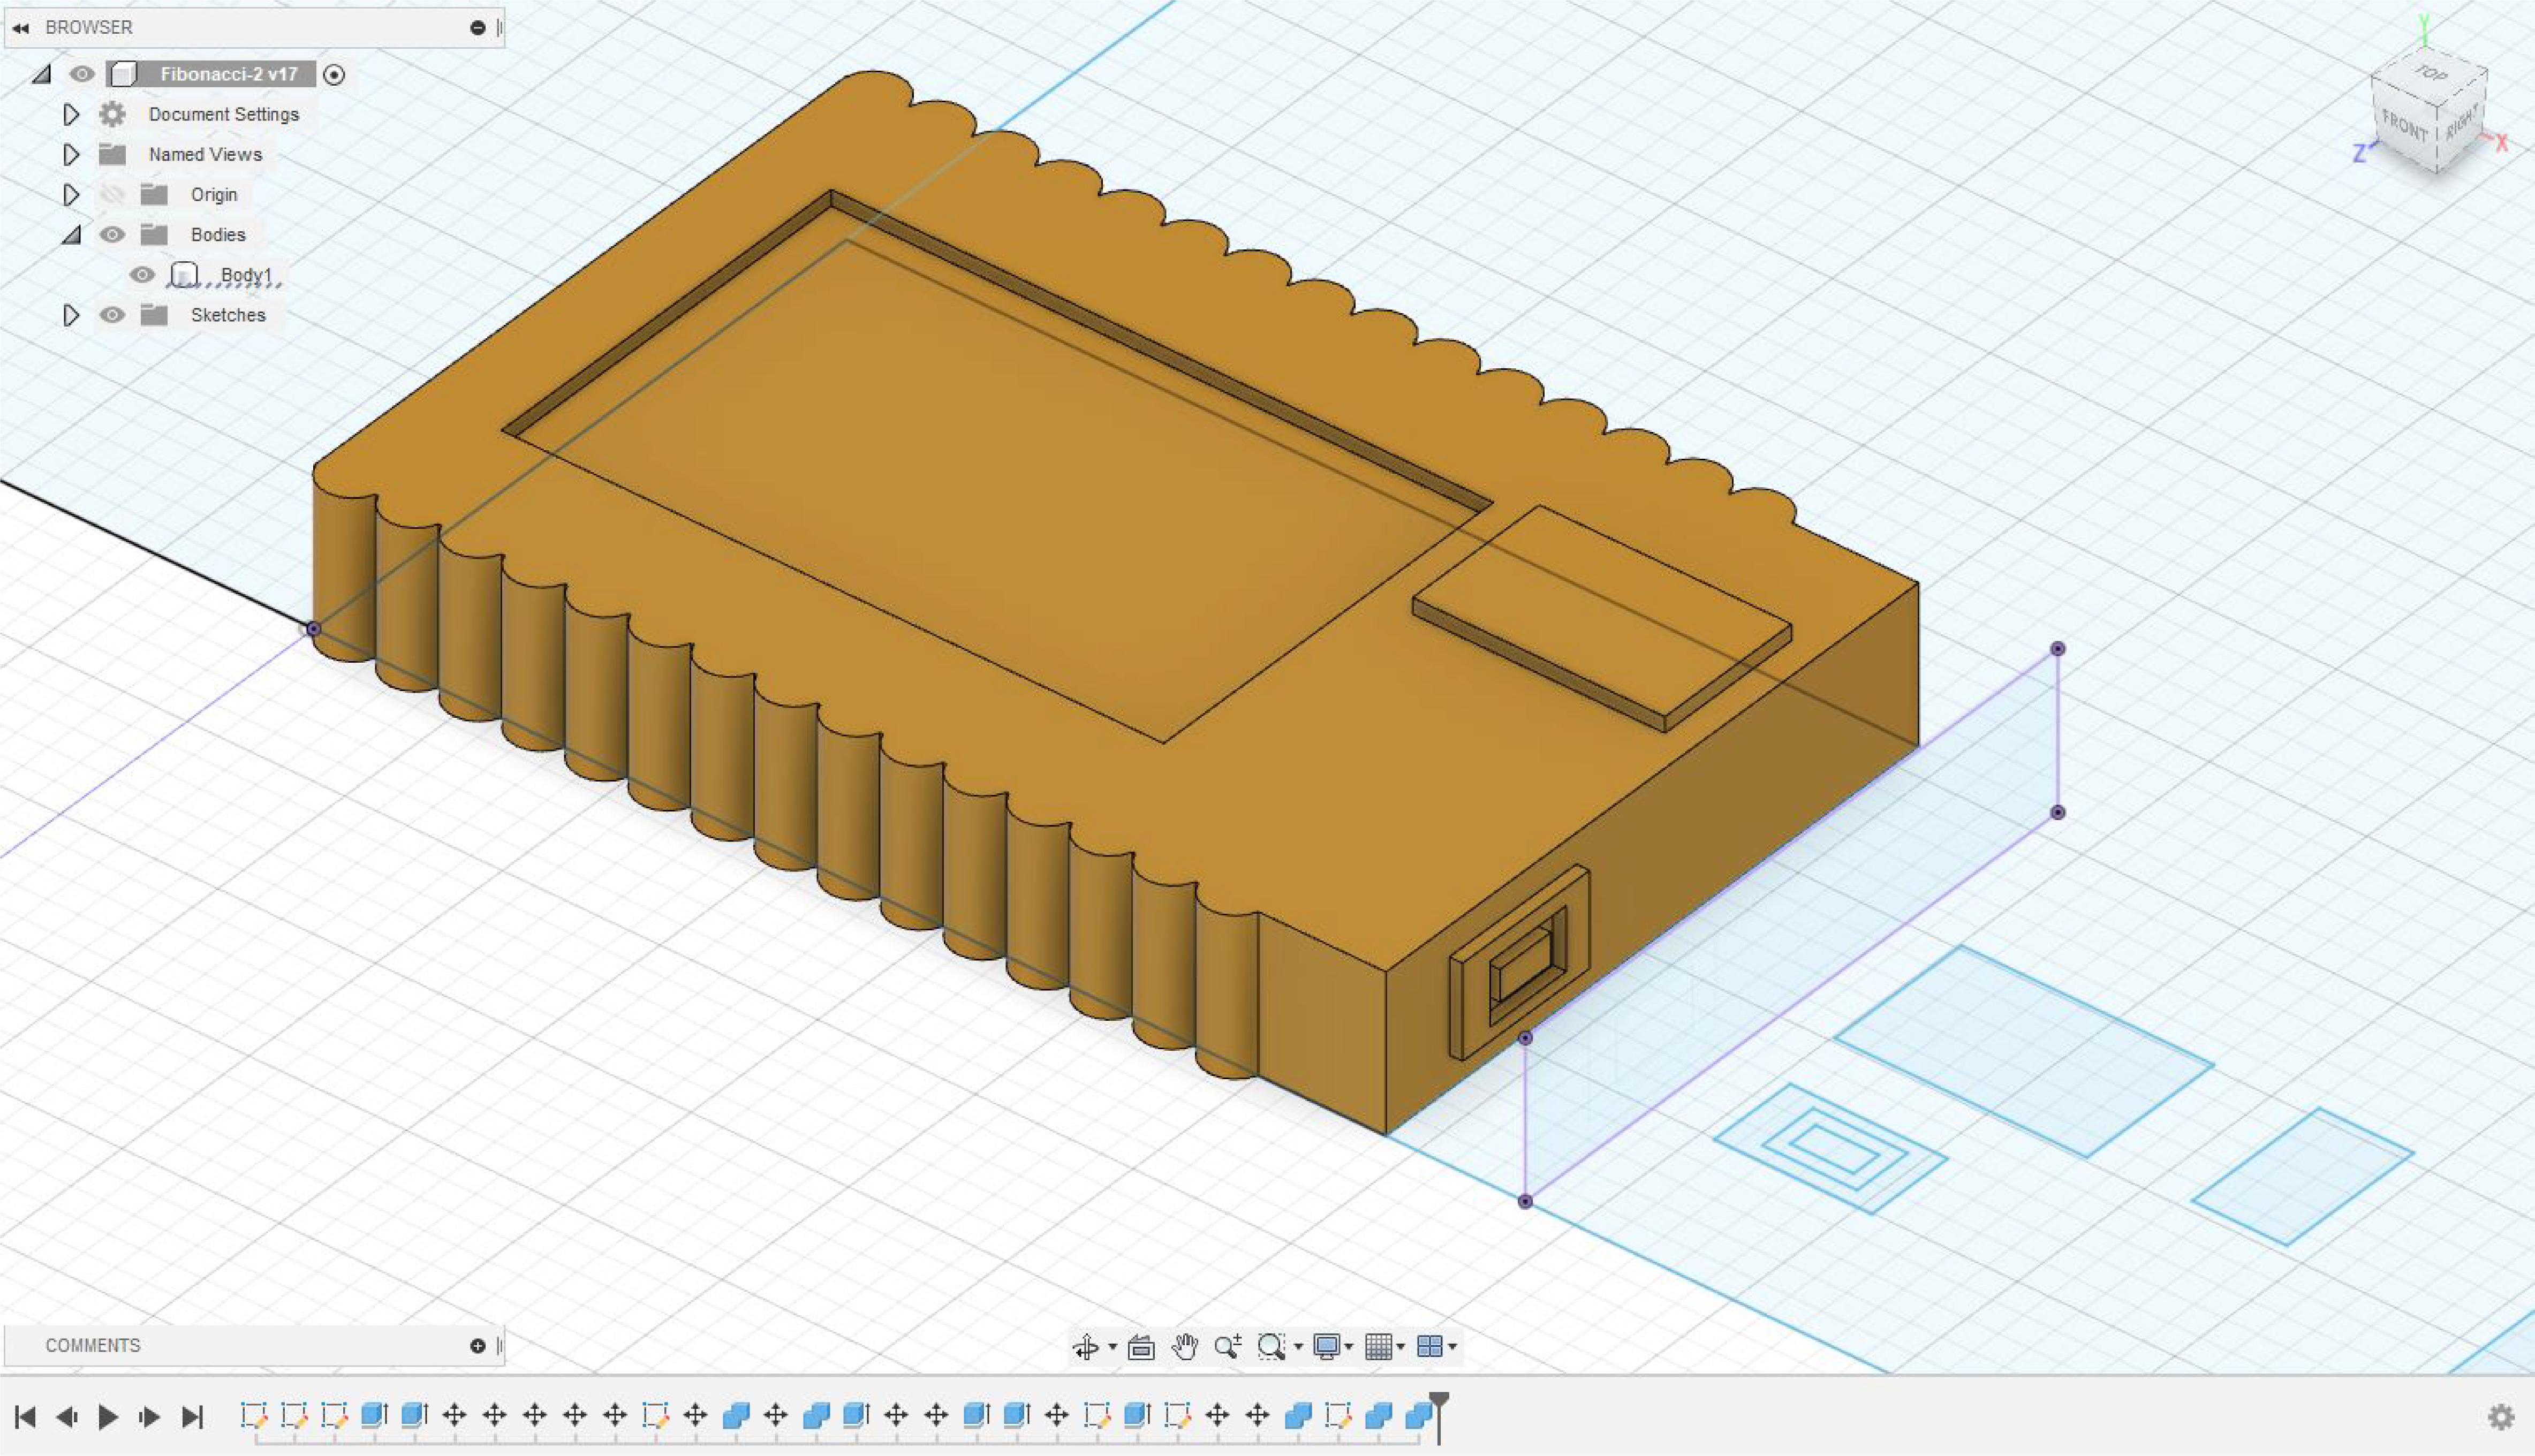Click the Viewports layout icon

[x=1430, y=1347]
